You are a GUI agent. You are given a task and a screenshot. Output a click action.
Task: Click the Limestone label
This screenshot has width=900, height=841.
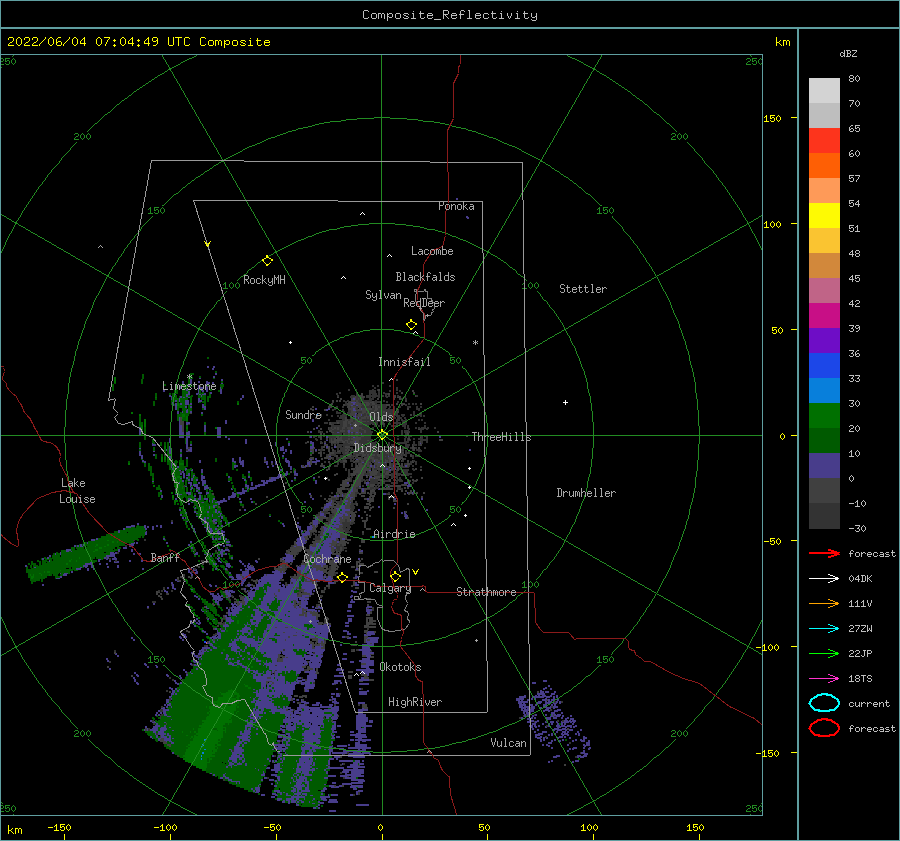click(189, 386)
